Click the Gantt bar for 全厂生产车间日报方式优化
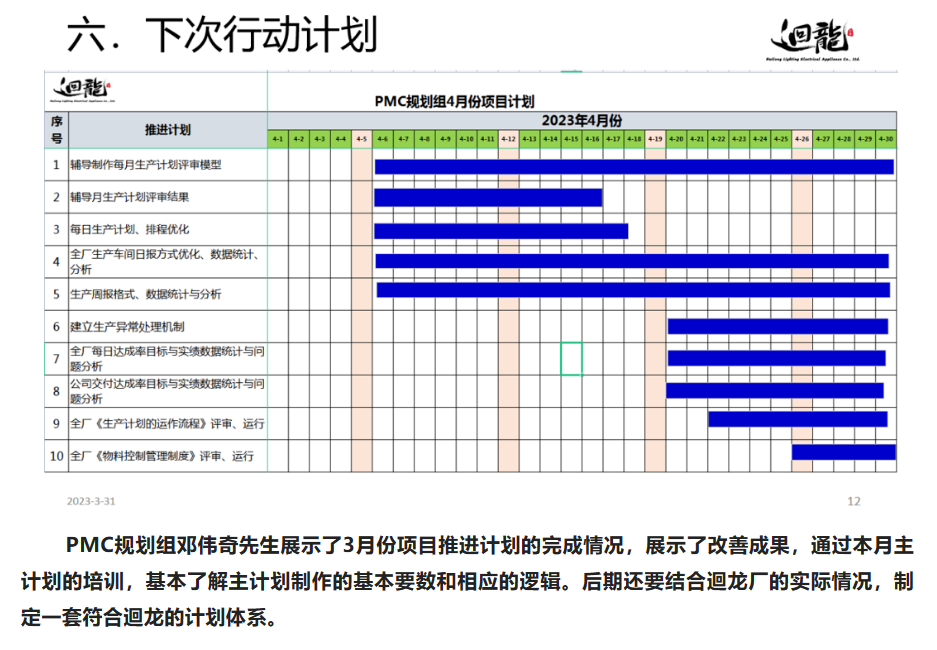 tap(632, 261)
